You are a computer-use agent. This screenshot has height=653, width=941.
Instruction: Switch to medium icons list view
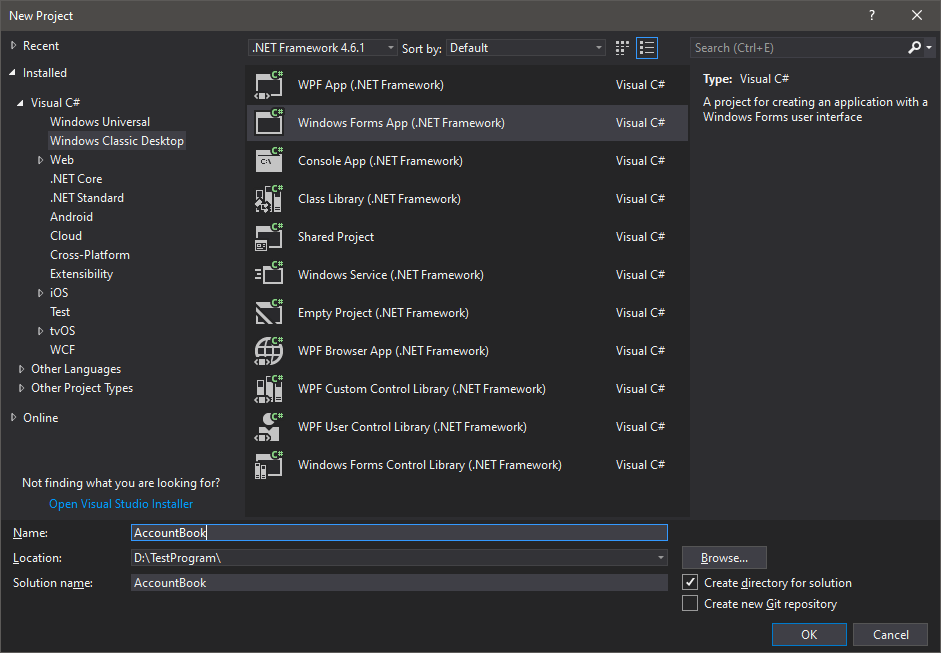[647, 48]
